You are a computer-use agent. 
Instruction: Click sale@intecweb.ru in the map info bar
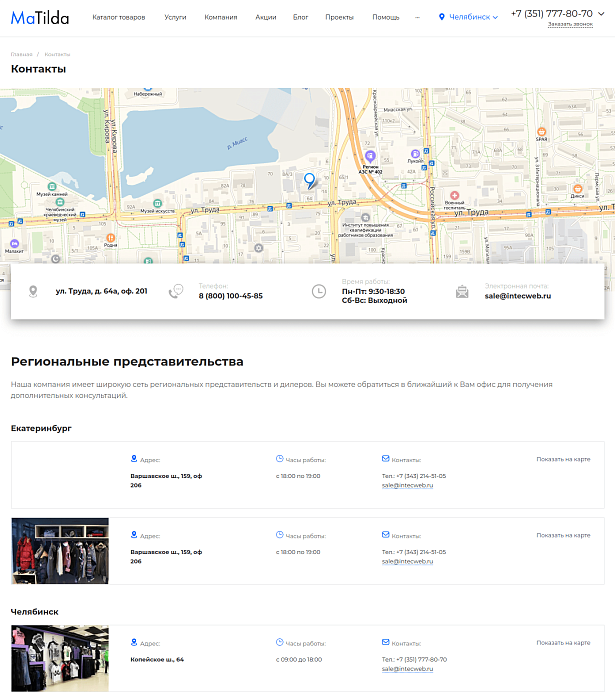tap(518, 296)
